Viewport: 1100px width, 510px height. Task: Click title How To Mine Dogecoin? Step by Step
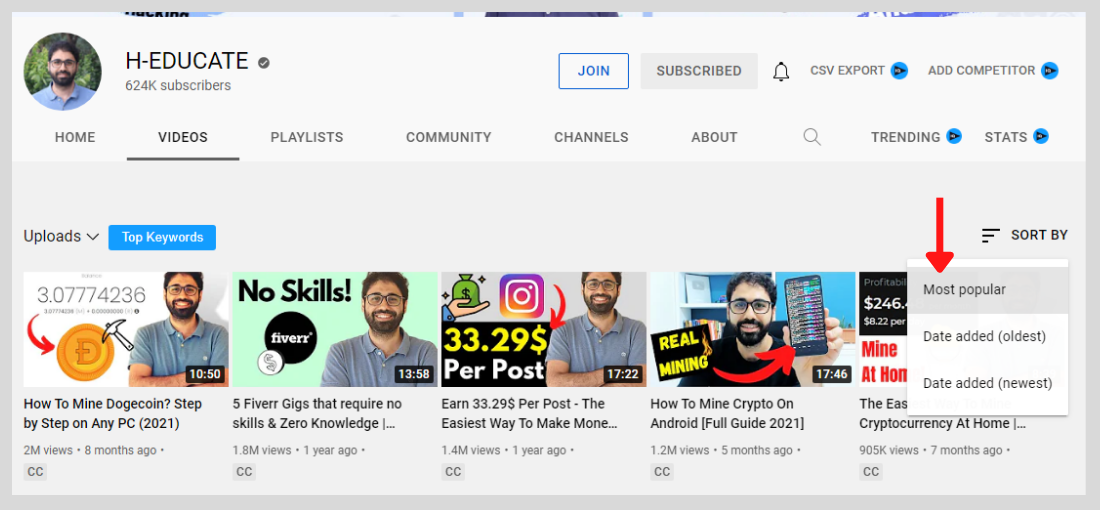[x=113, y=414]
